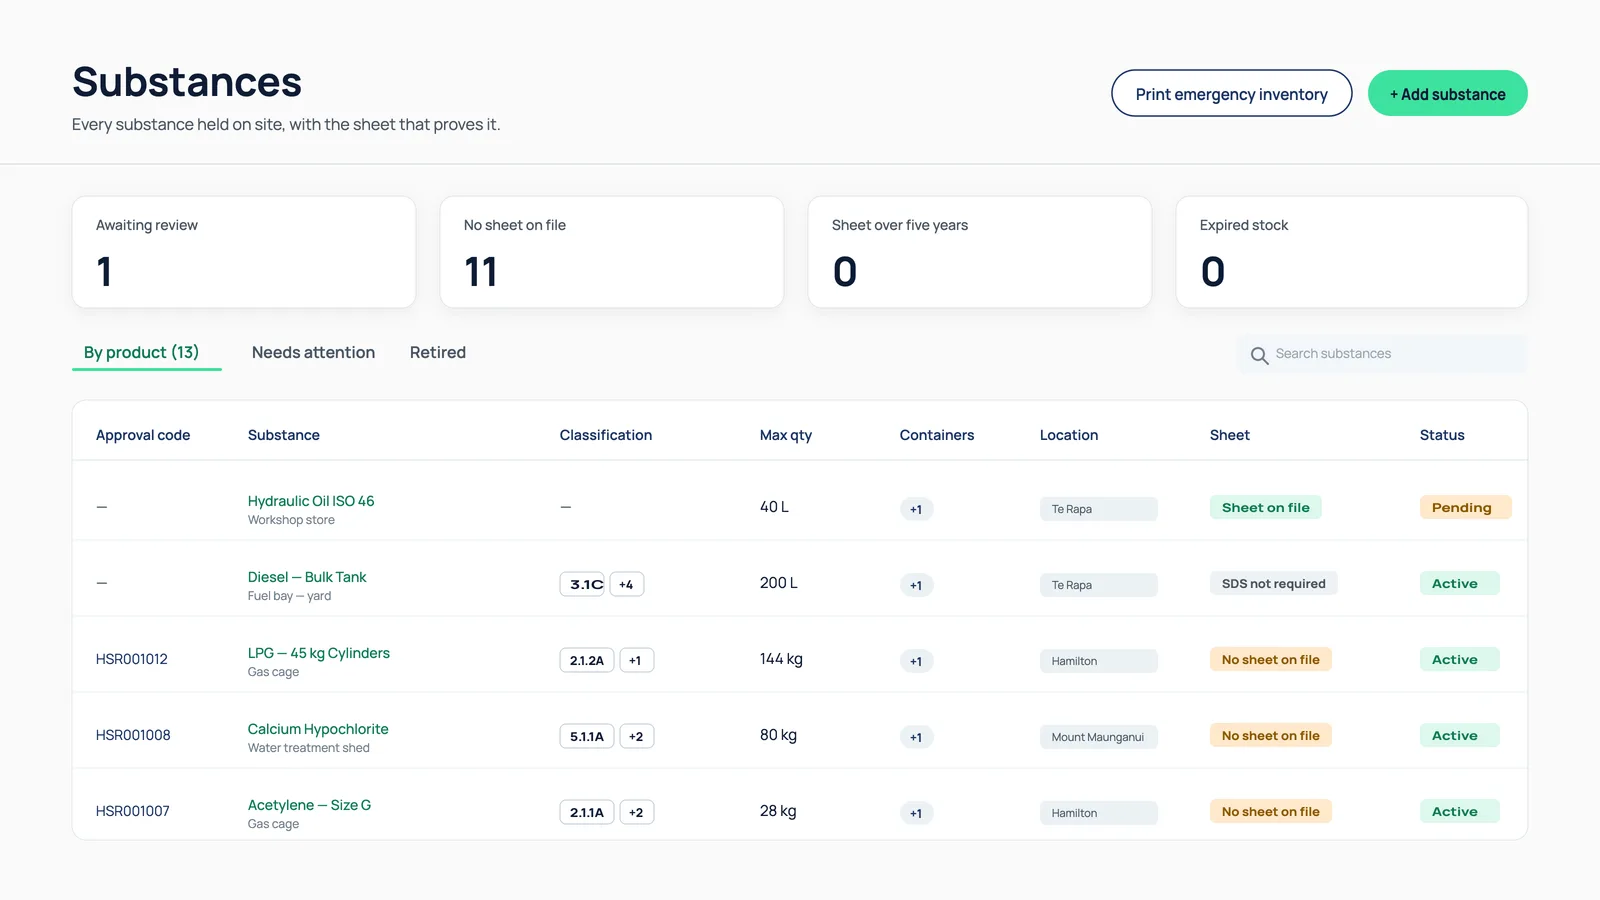
Task: Click the Sheet over five years card
Action: pos(980,252)
